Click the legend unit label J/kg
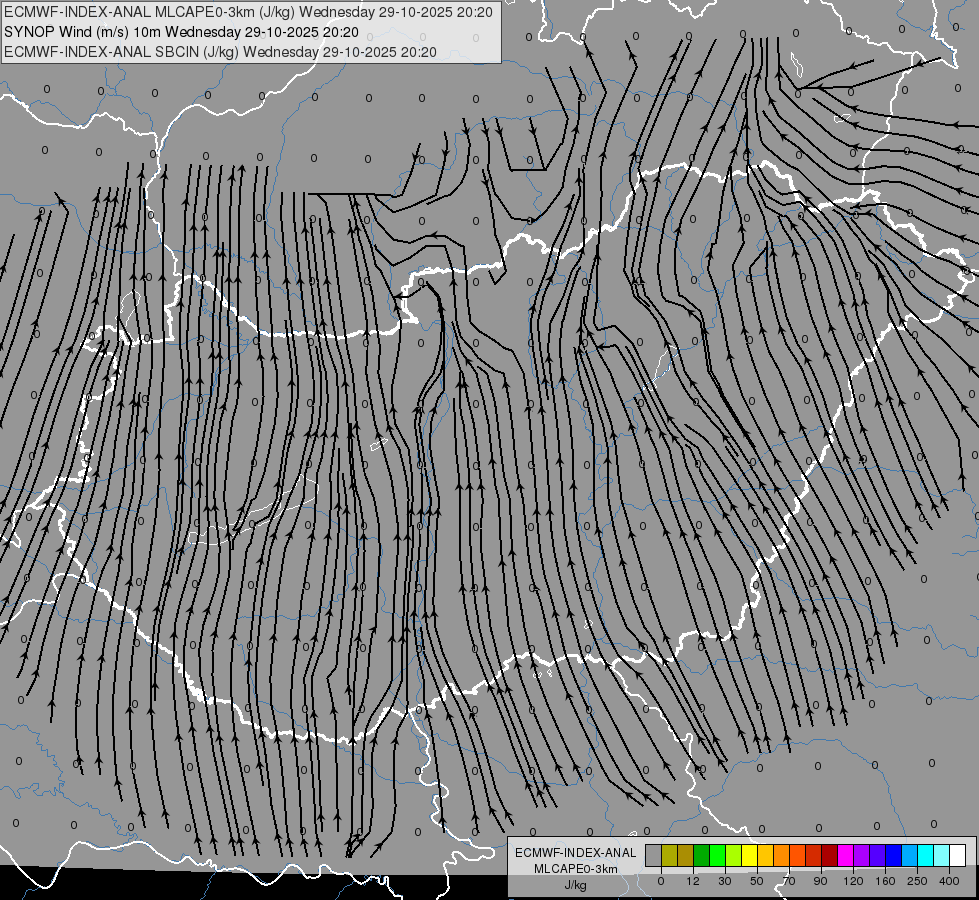The image size is (979, 900). 576,885
